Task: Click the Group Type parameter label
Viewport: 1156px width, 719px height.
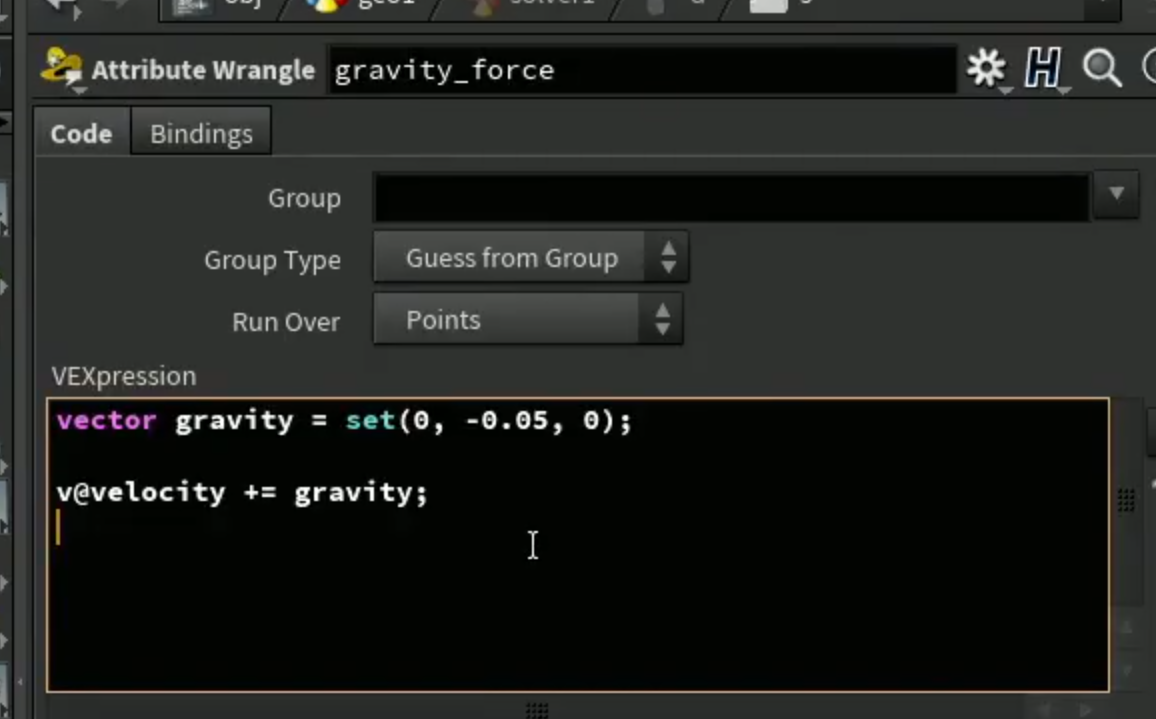Action: 272,260
